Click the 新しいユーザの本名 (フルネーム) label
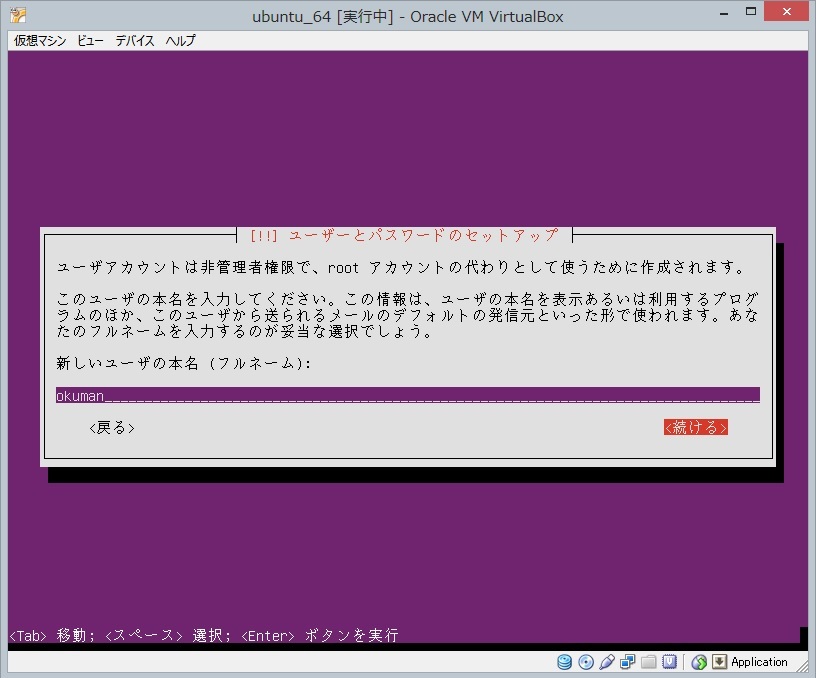The width and height of the screenshot is (816, 678). 184,363
